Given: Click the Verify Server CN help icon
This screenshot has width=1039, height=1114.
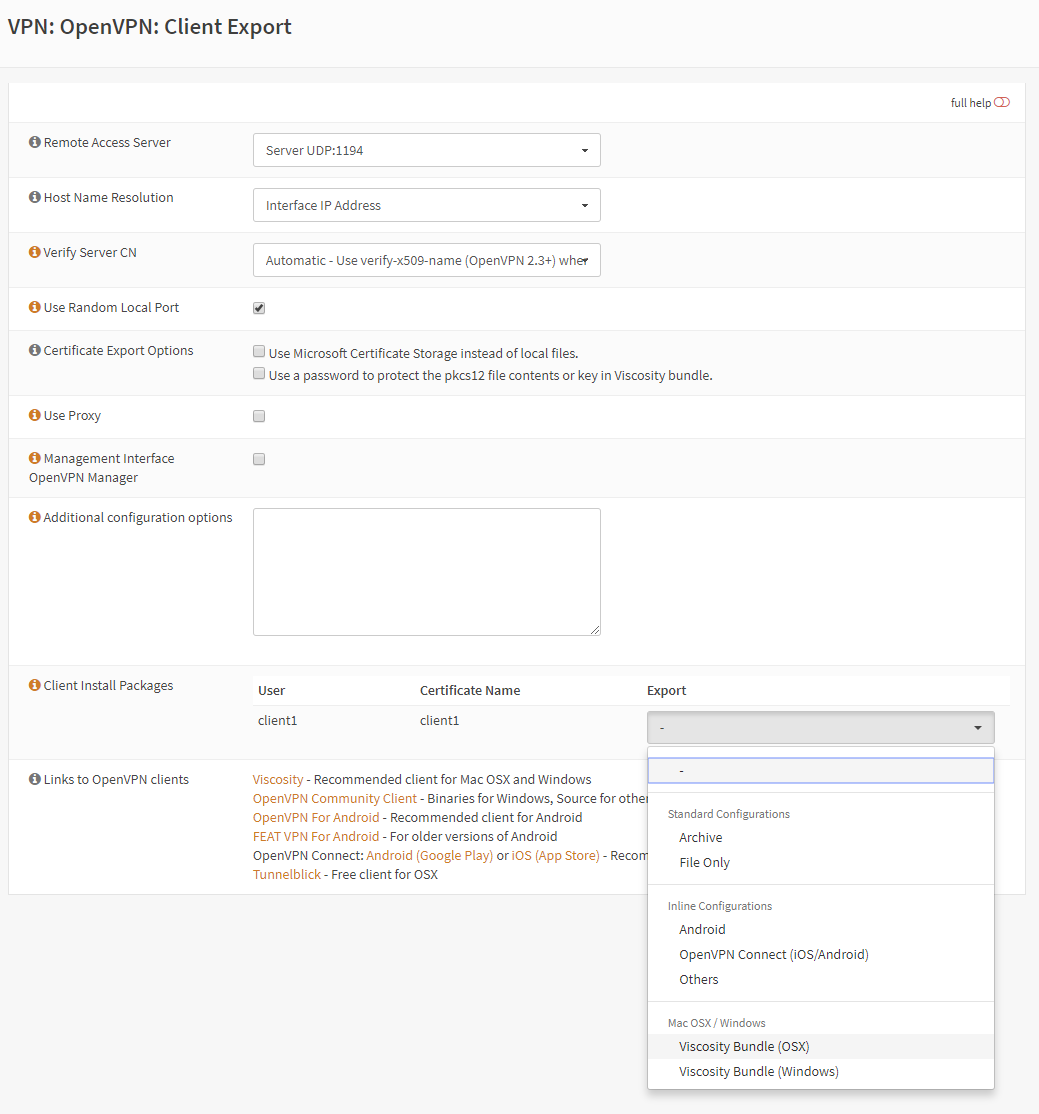Looking at the screenshot, I should [35, 253].
